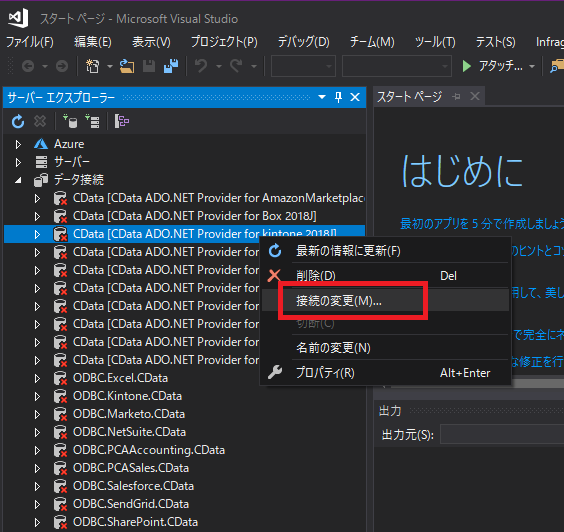Viewport: 564px width, 532px height.
Task: Click the pin icon on Start Page tab
Action: (x=456, y=96)
